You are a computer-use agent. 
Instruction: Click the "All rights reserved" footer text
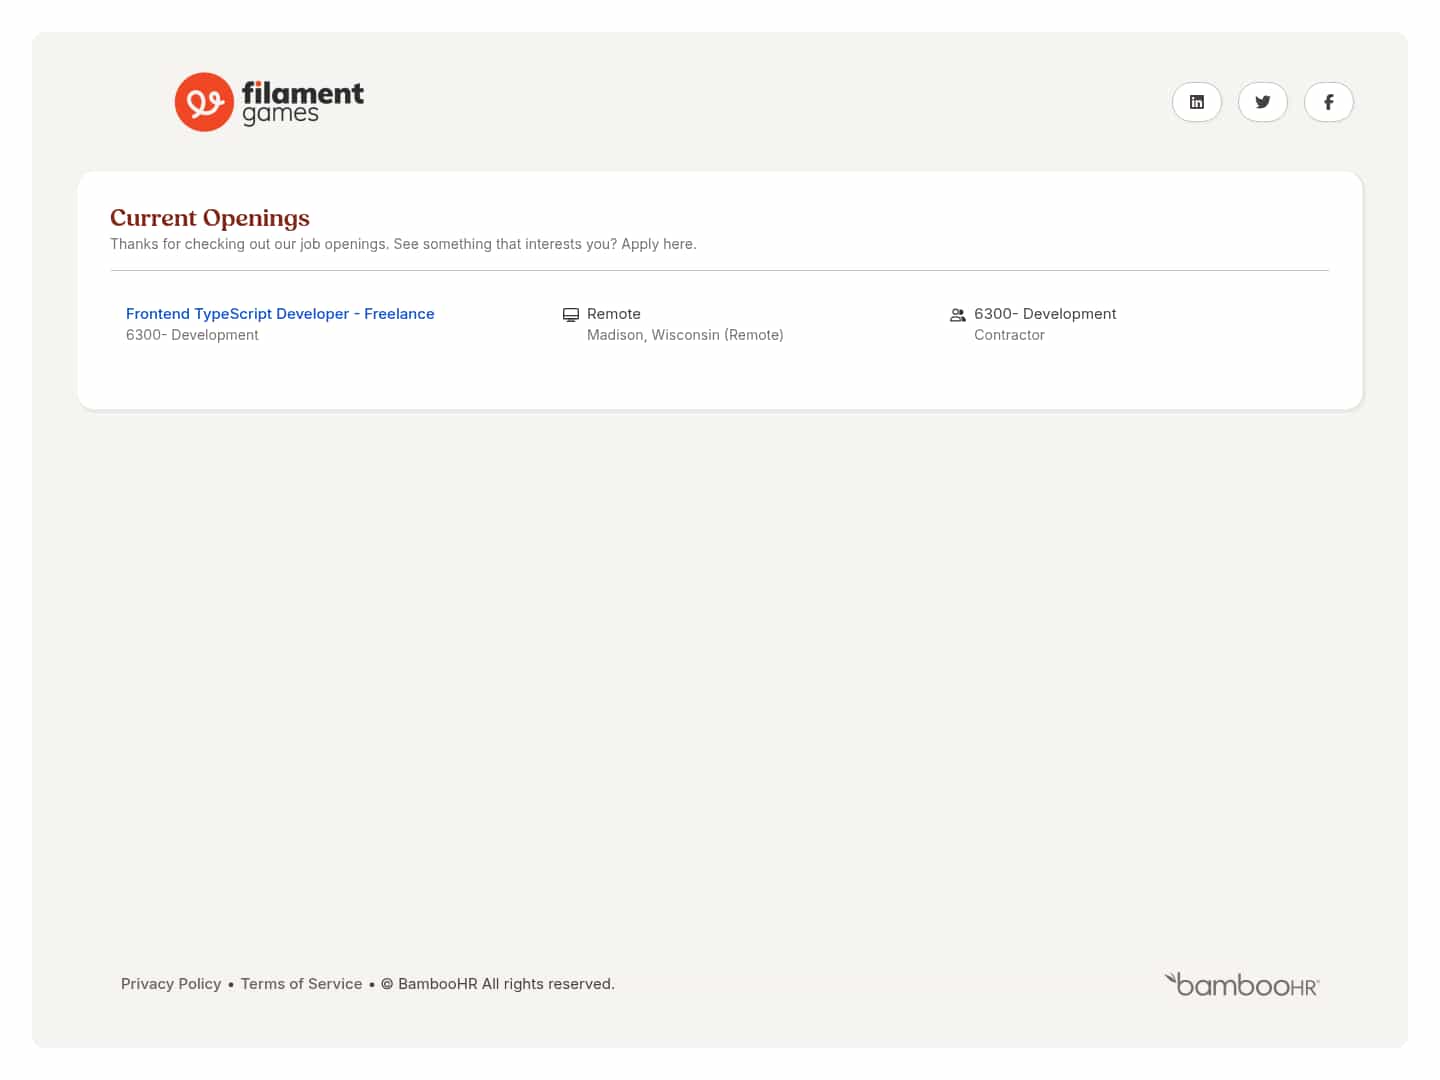(x=548, y=984)
